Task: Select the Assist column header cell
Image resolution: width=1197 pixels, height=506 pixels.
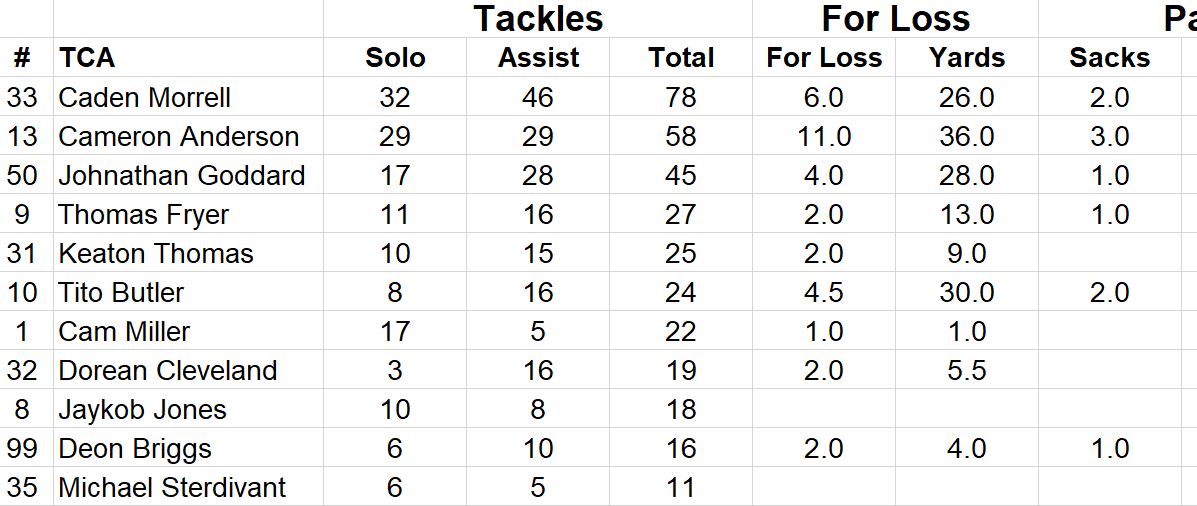Action: click(x=538, y=58)
